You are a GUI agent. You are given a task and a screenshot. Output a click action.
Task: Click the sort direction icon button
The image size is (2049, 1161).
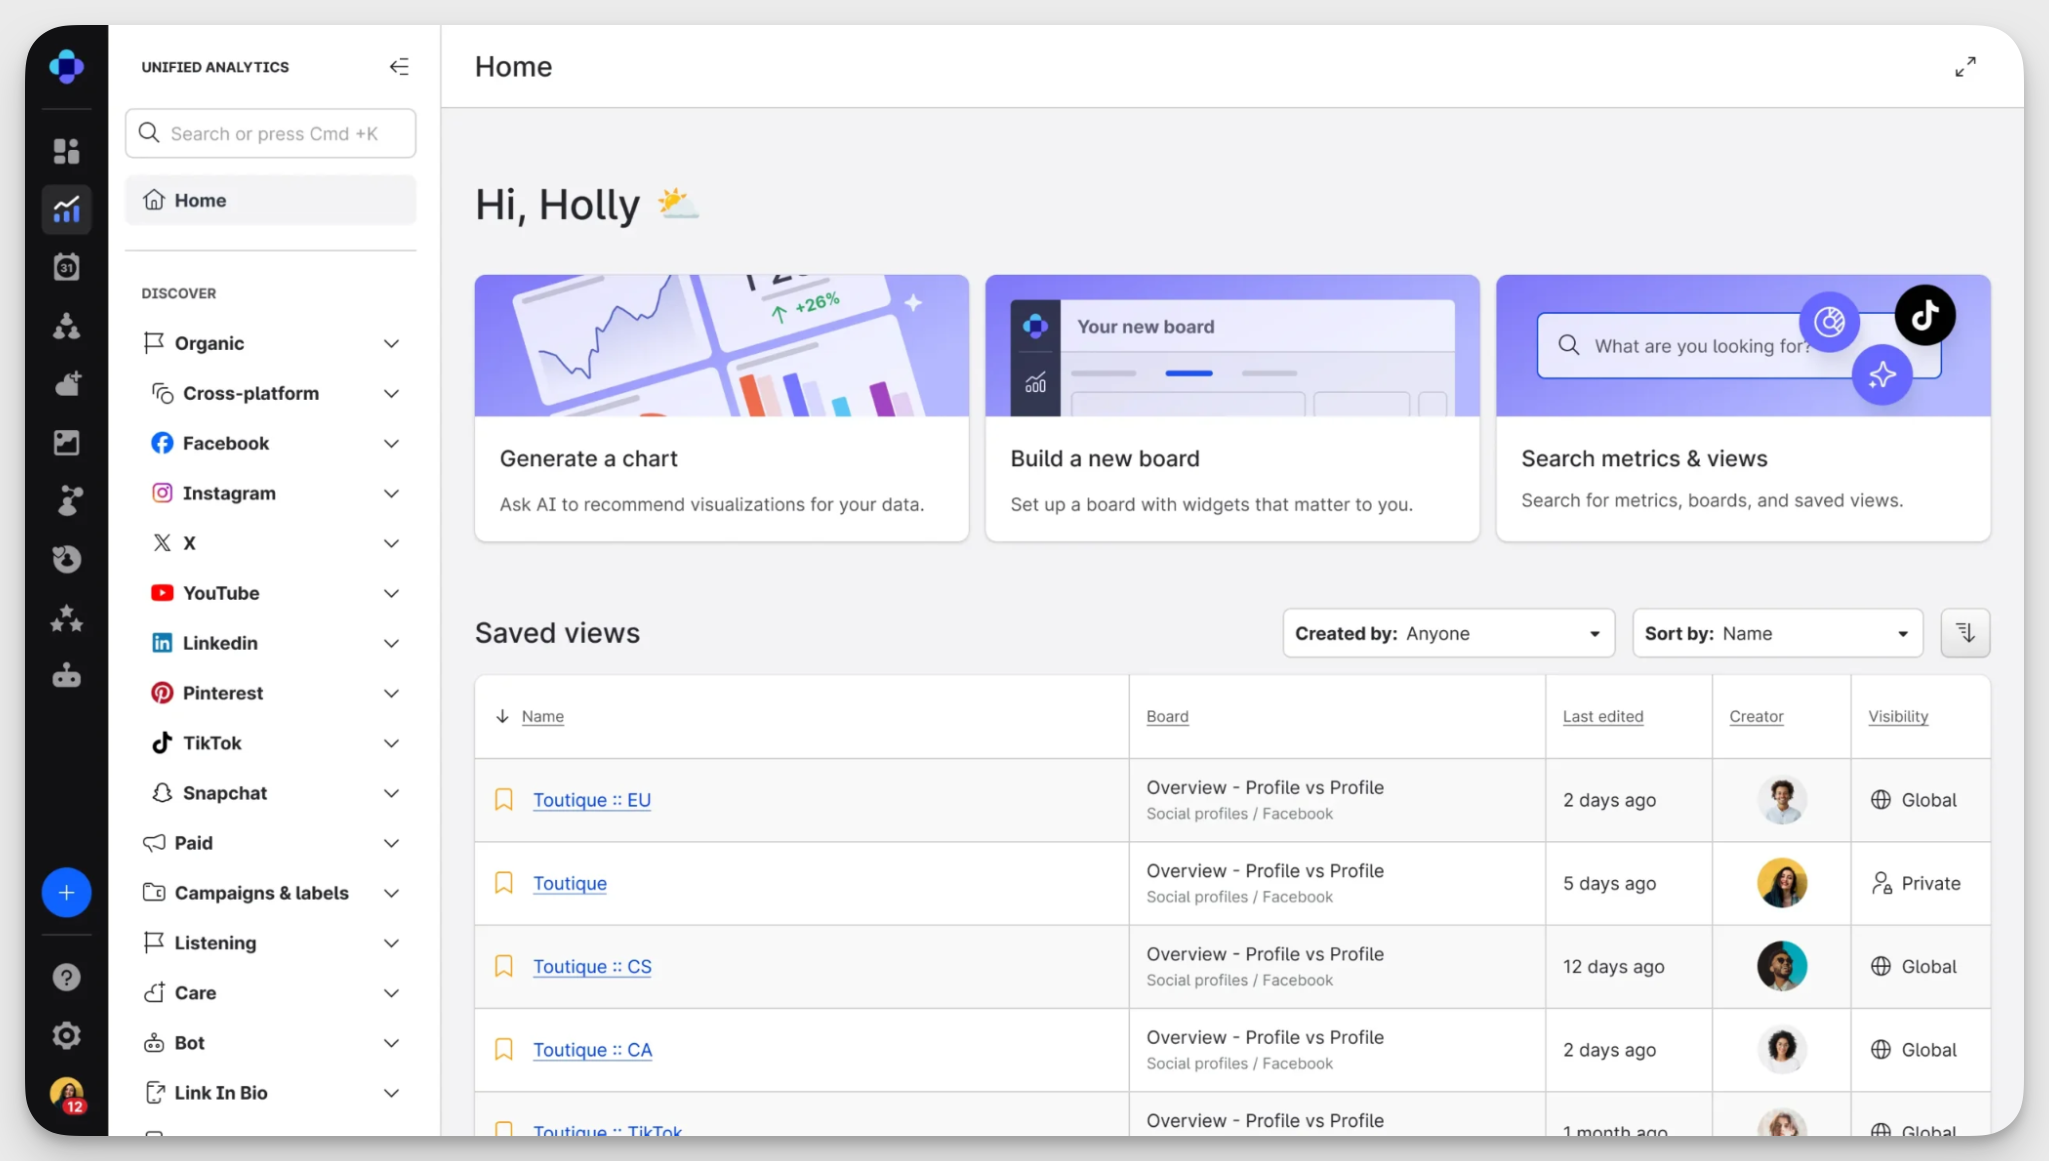click(1965, 633)
